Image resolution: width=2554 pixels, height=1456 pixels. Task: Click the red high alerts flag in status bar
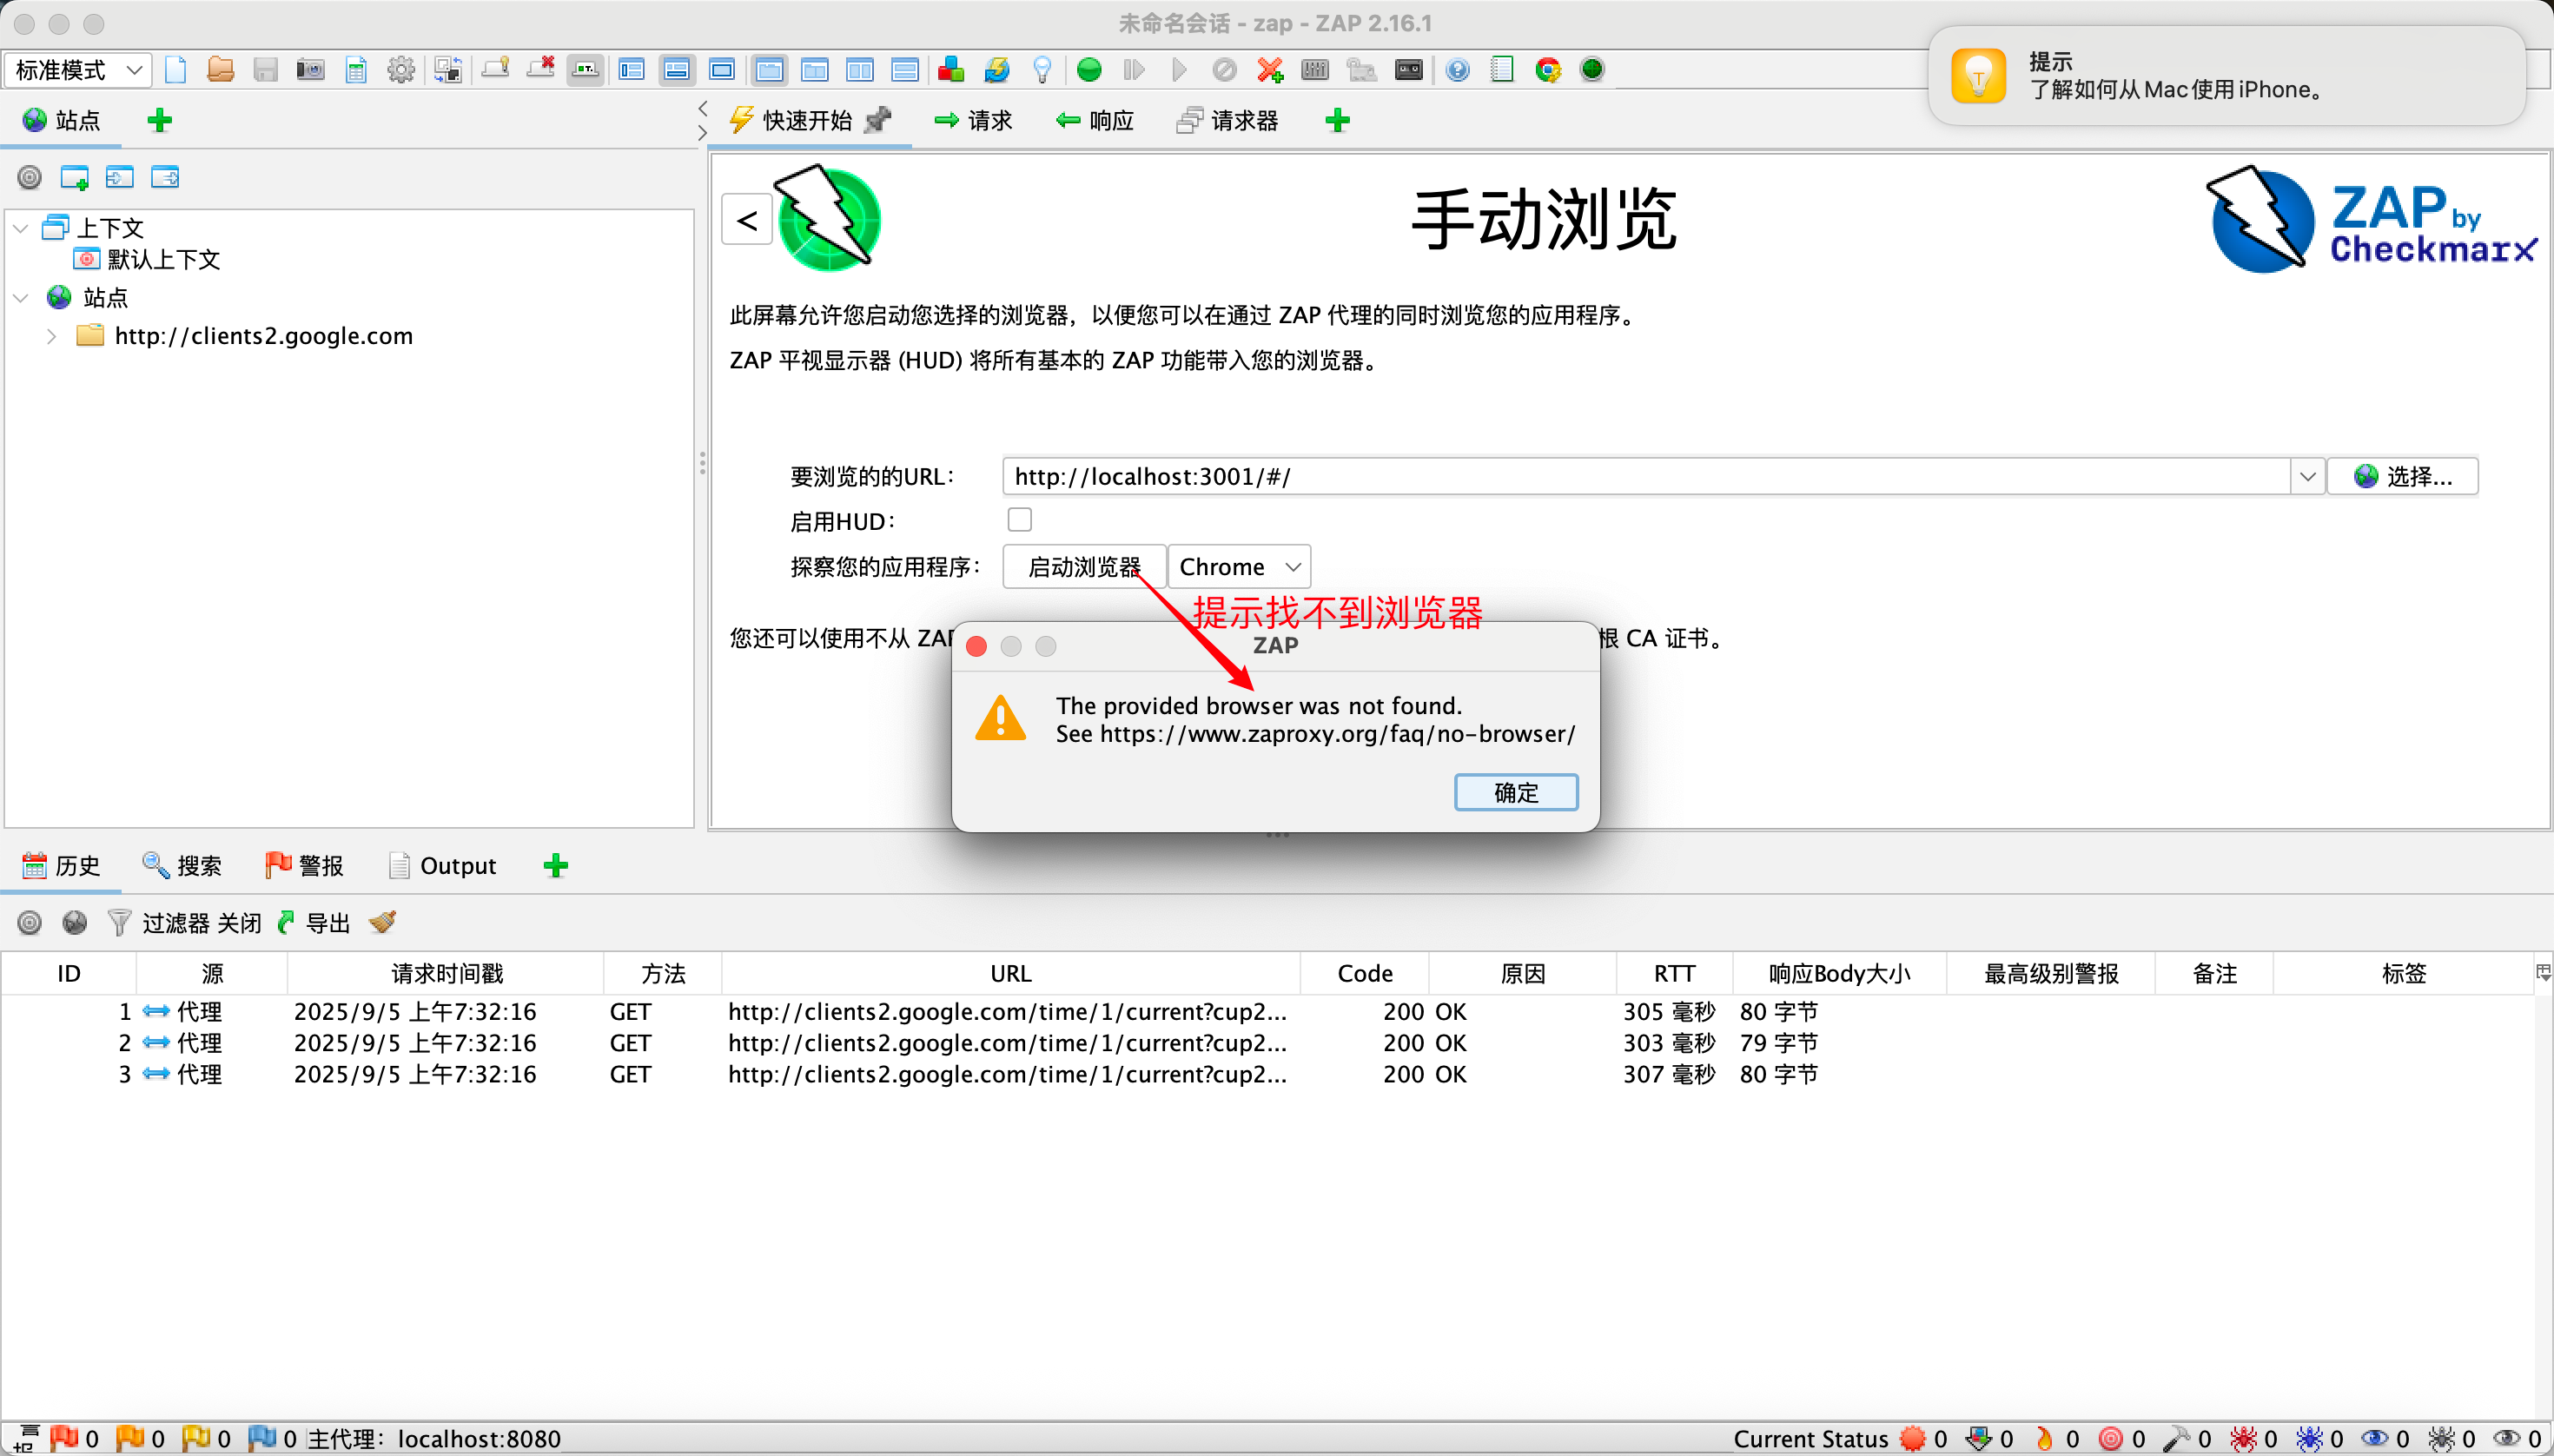pyautogui.click(x=64, y=1438)
